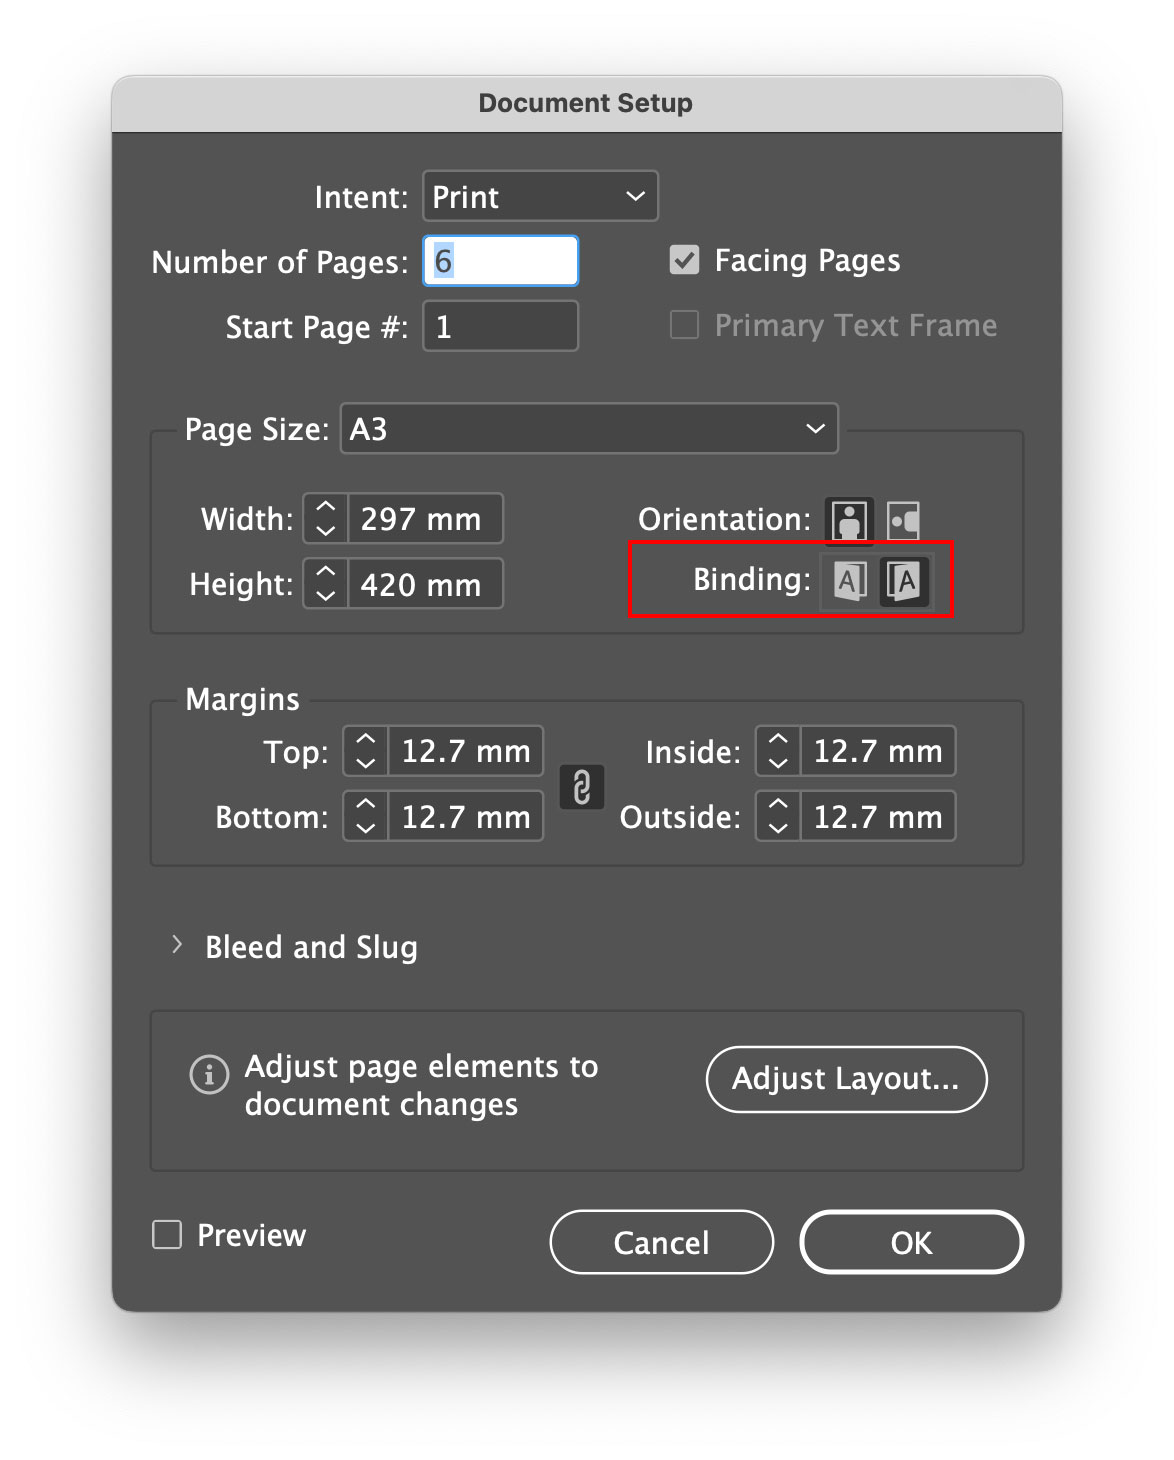Choose right-to-left binding
The width and height of the screenshot is (1174, 1460).
pos(903,580)
